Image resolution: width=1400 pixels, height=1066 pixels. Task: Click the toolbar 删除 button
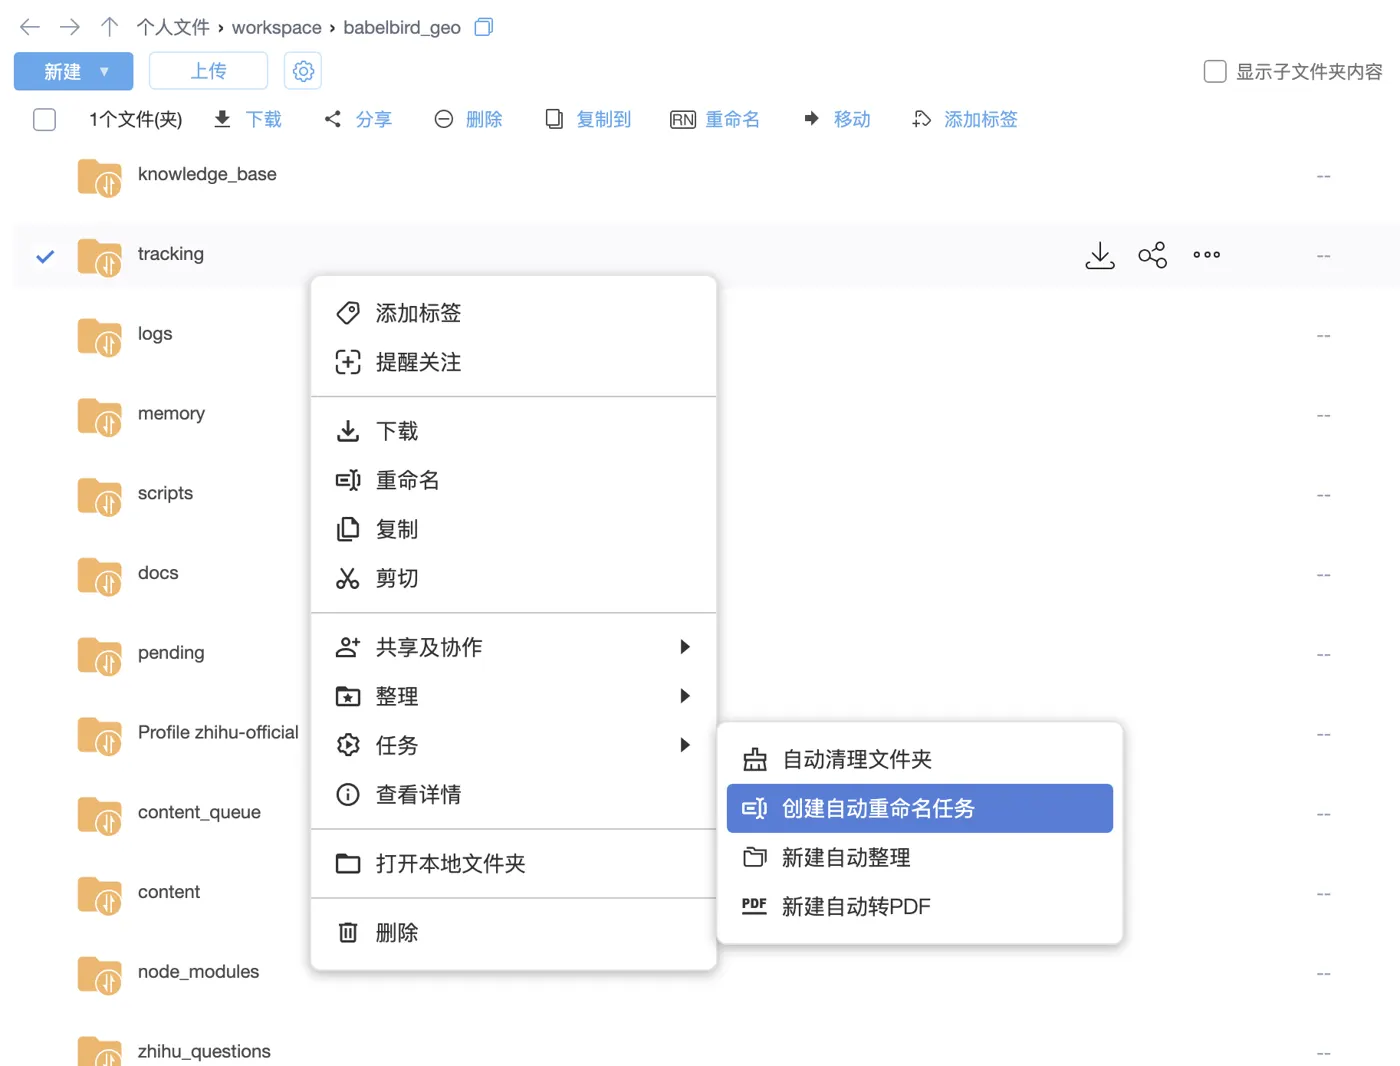click(x=468, y=120)
